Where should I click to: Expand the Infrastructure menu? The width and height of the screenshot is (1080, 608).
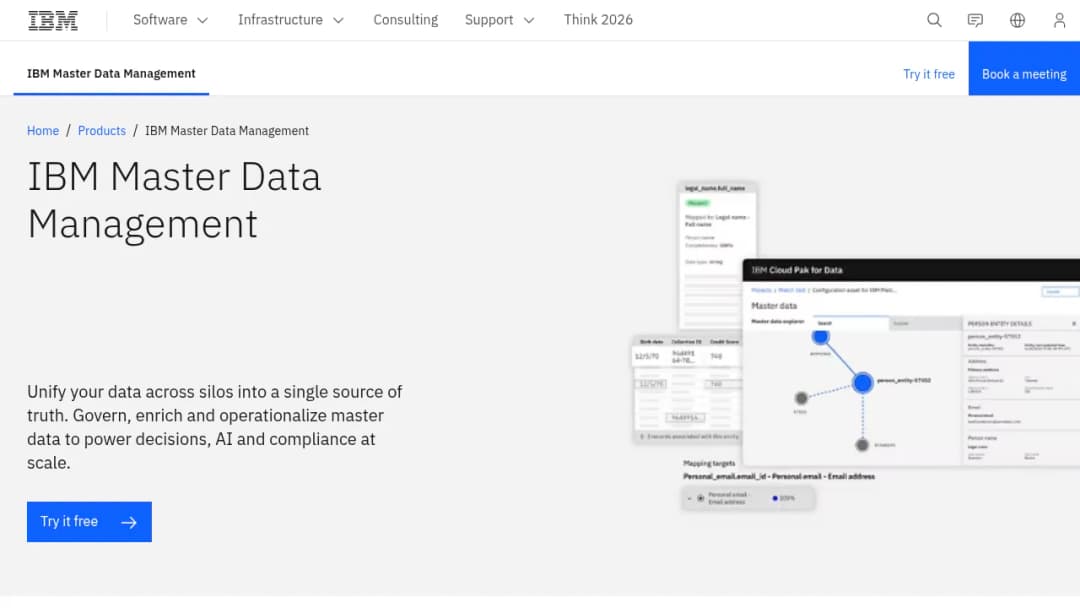pos(291,20)
